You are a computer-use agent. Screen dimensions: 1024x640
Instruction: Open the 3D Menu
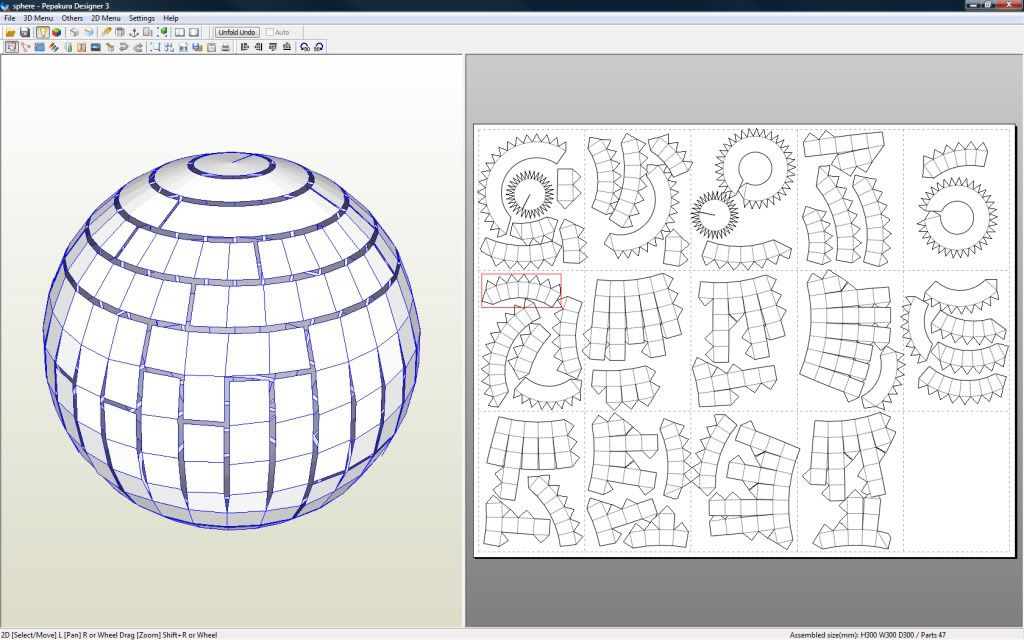click(38, 18)
